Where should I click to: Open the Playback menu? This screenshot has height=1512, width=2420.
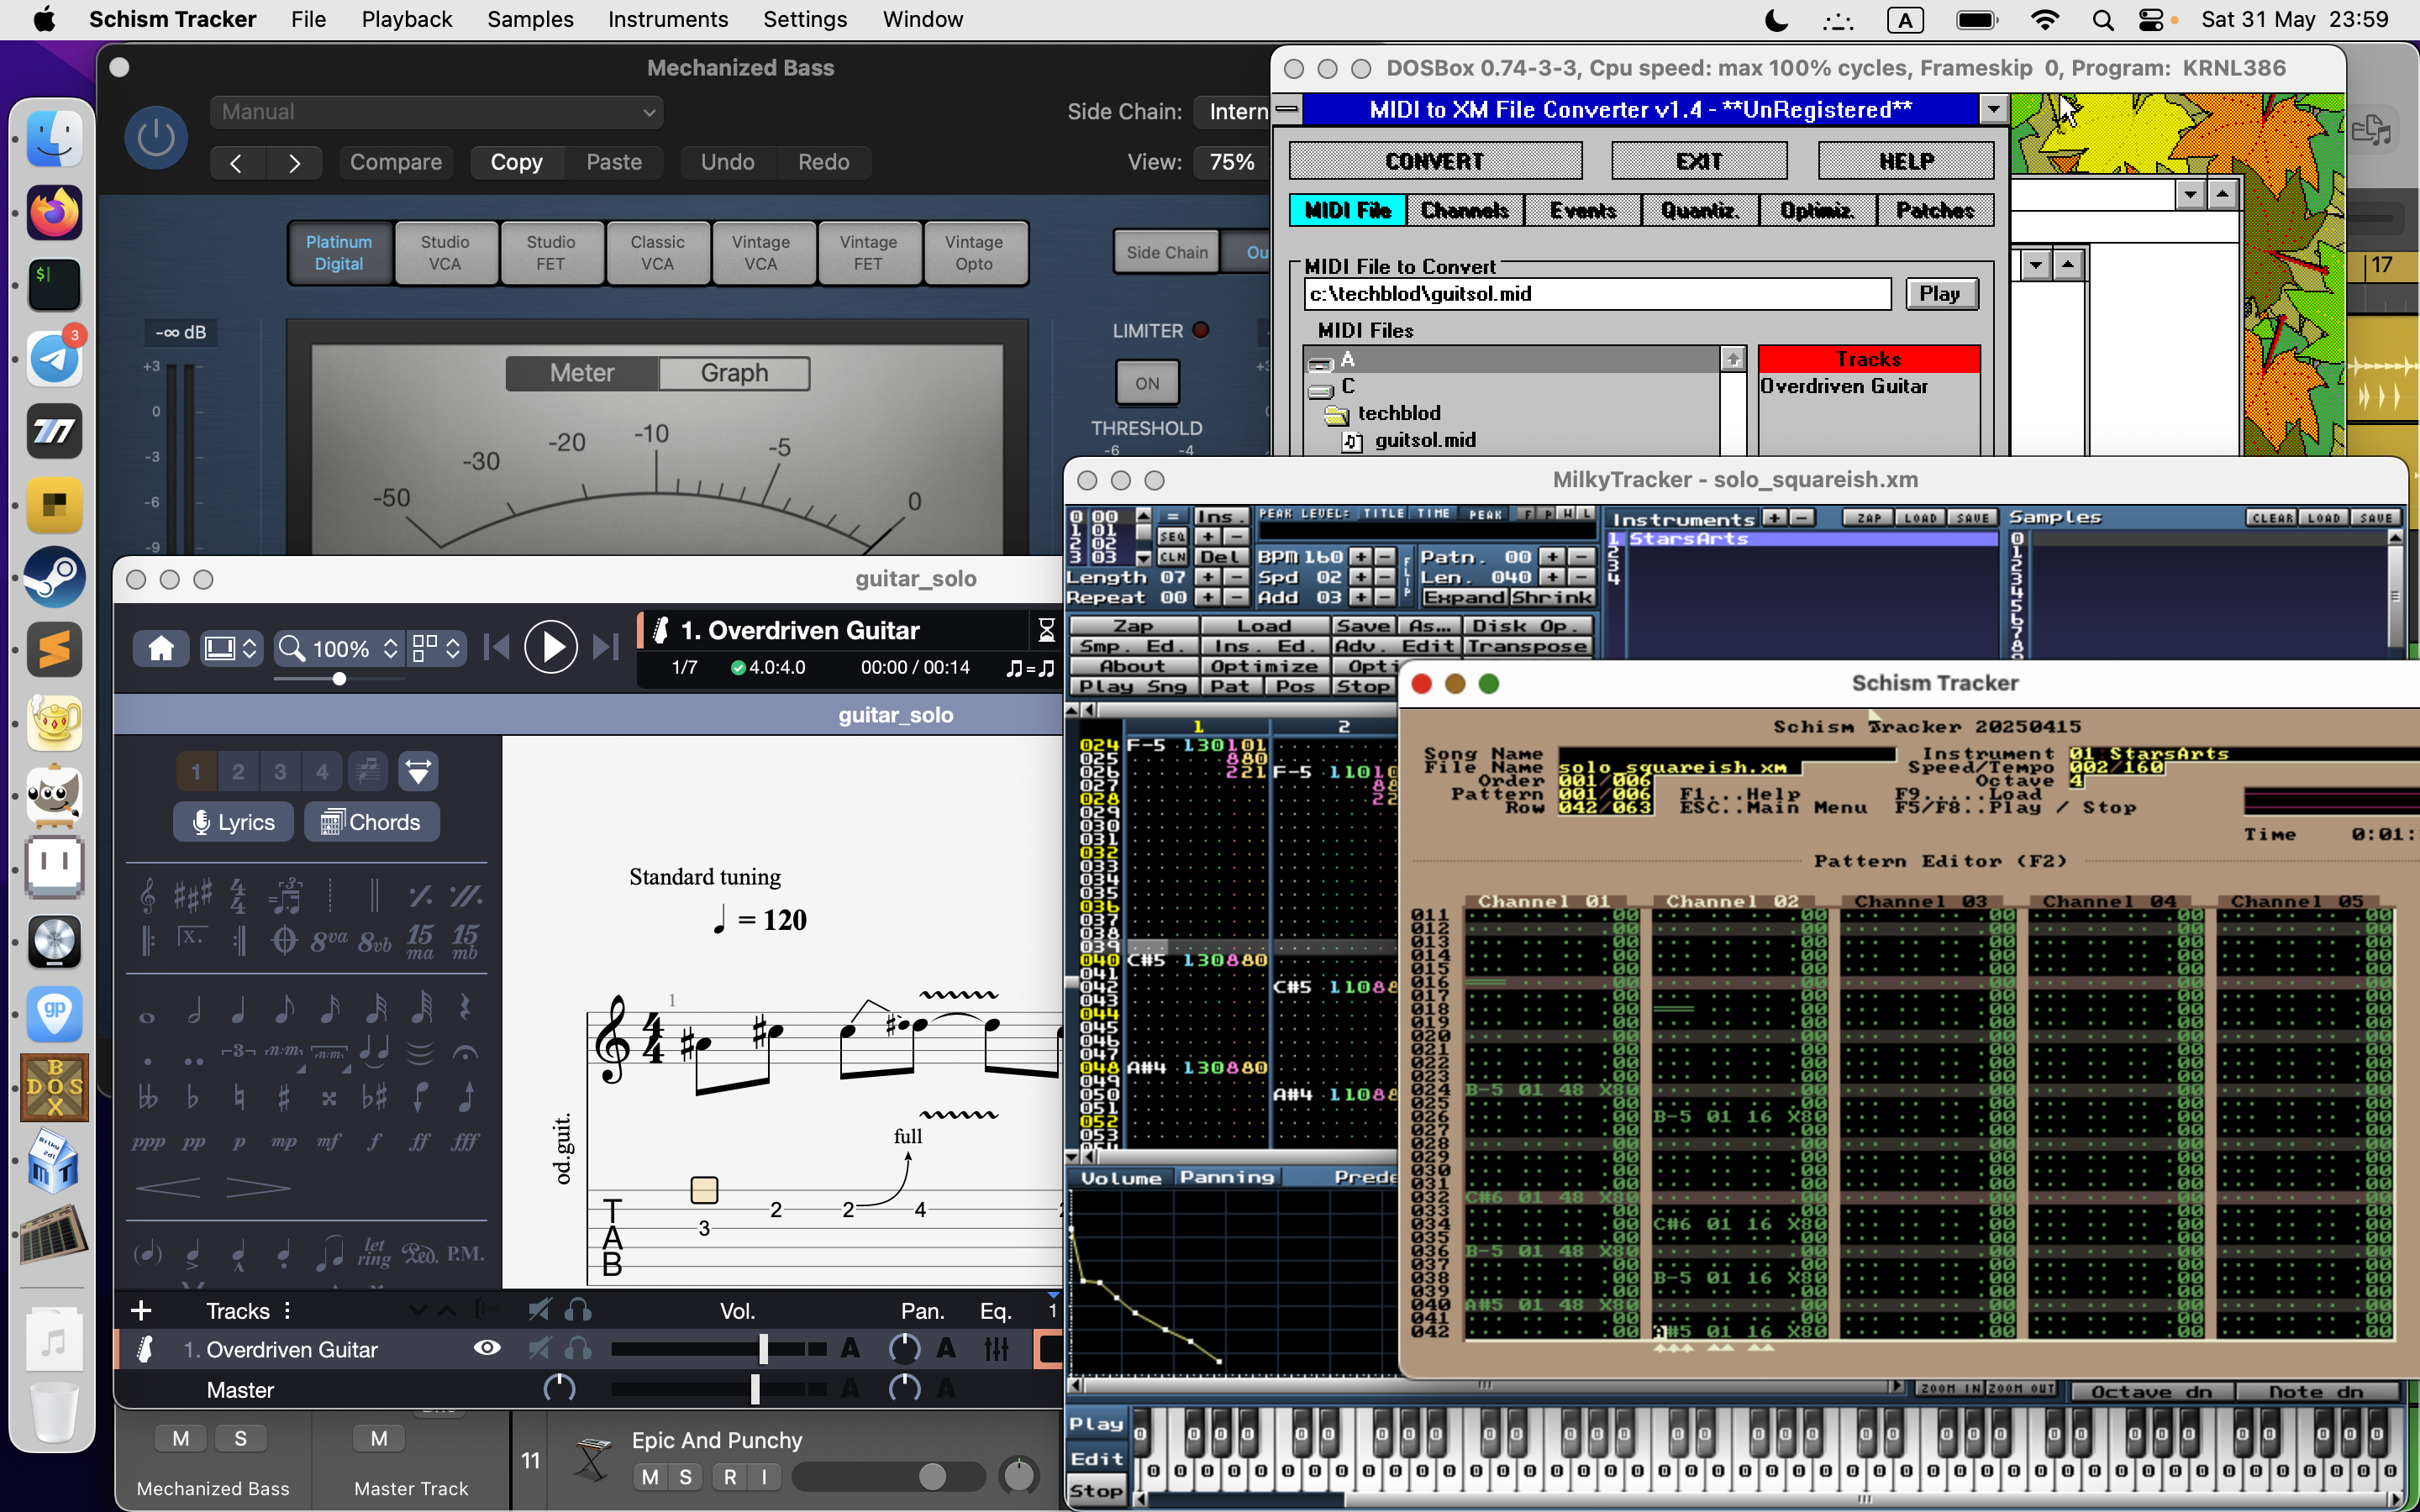(x=406, y=19)
